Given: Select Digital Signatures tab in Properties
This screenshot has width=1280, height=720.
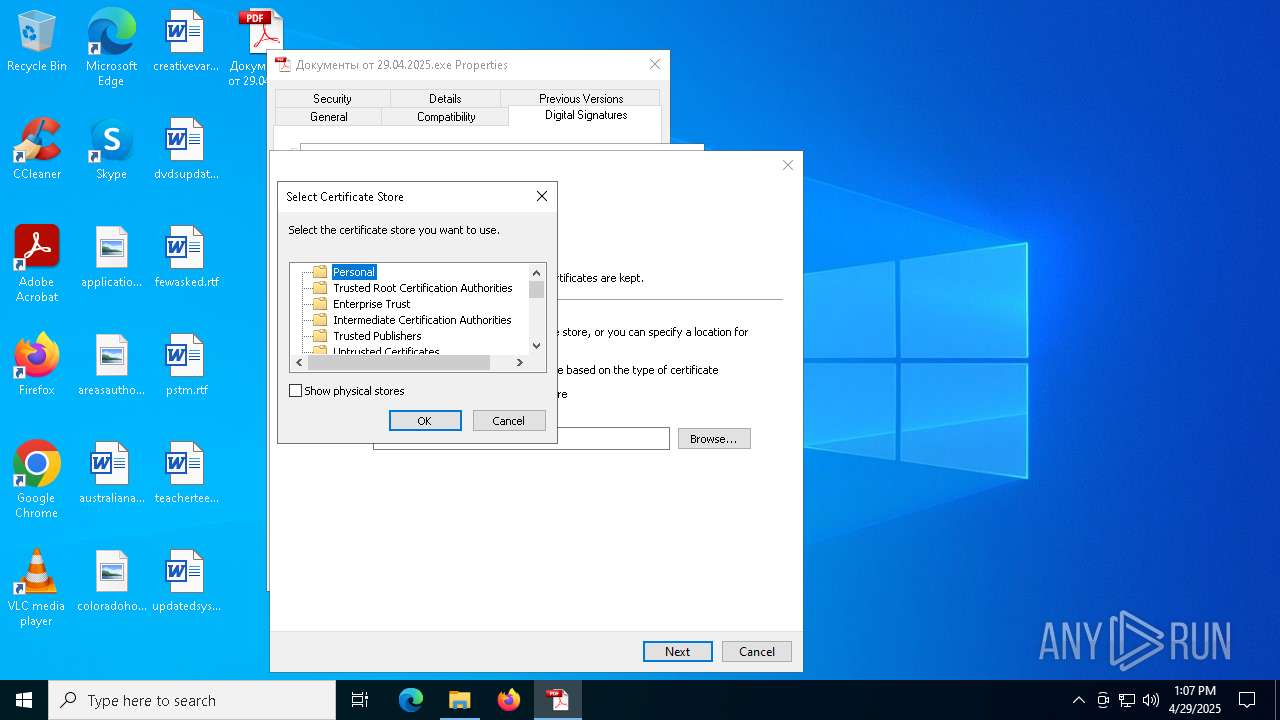Looking at the screenshot, I should pos(586,115).
